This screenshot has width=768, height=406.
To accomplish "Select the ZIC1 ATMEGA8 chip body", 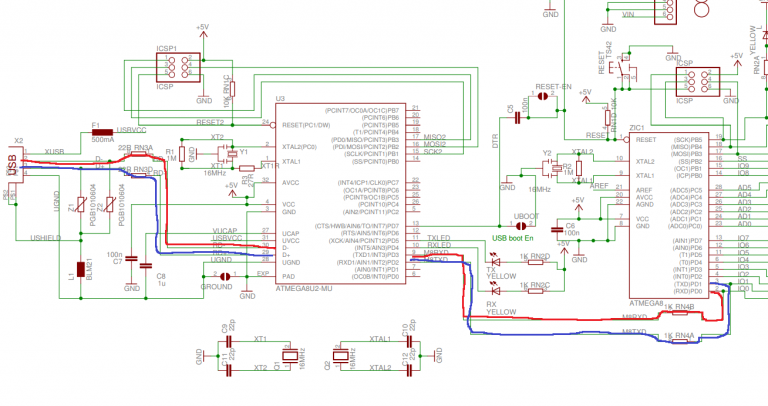I will 669,215.
